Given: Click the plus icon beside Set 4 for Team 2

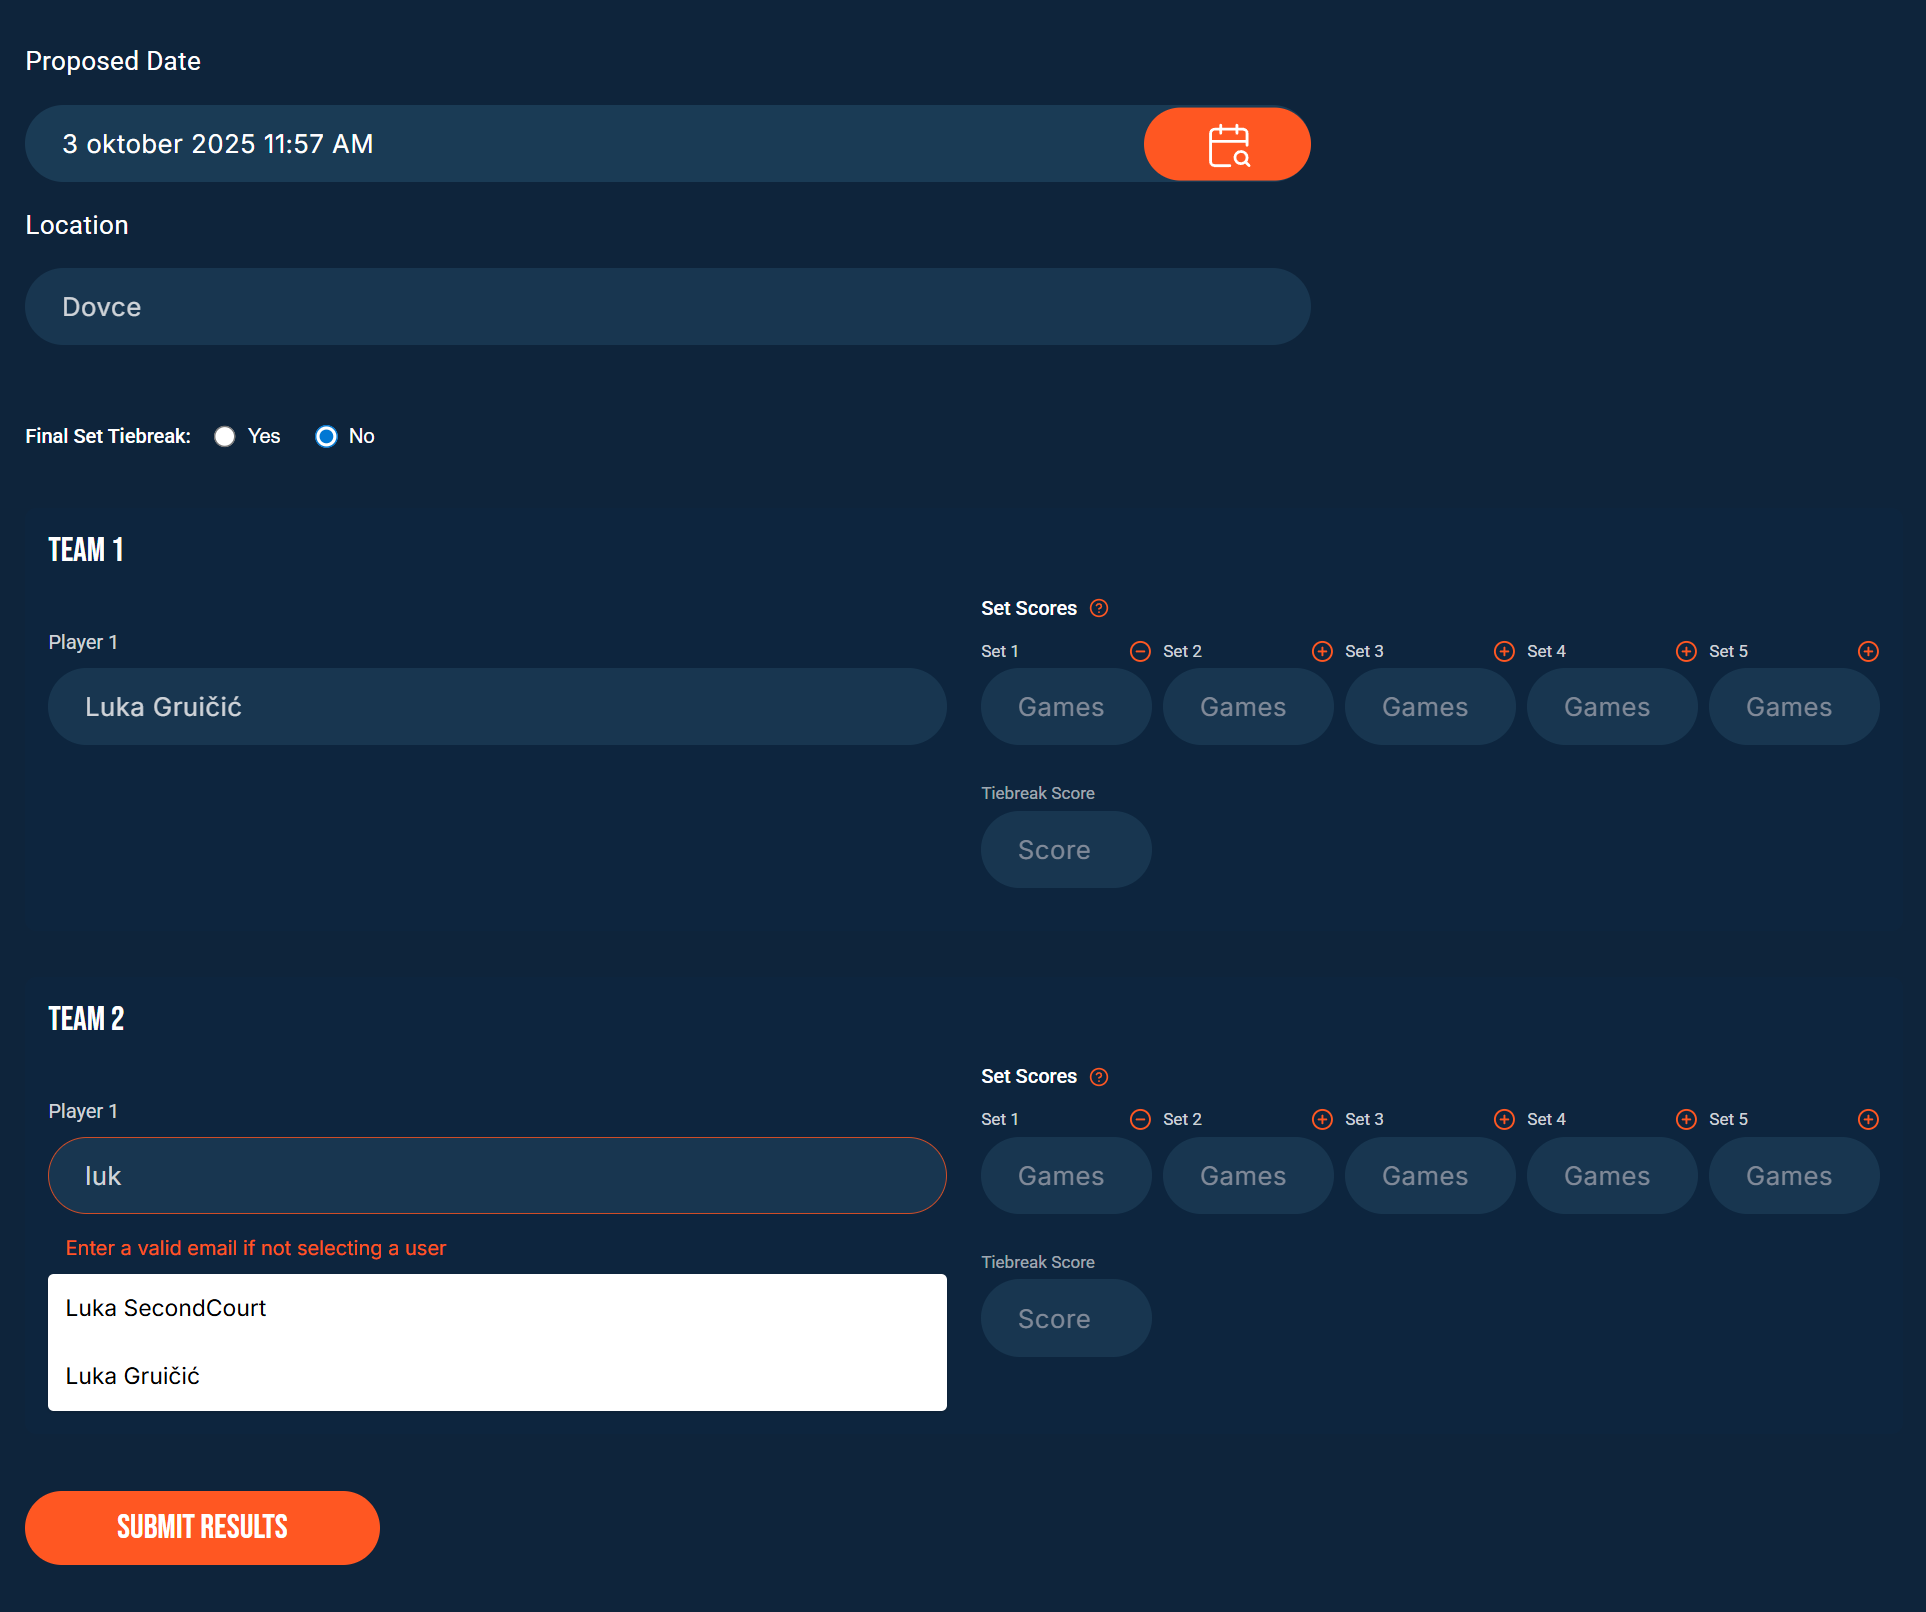Looking at the screenshot, I should click(1686, 1119).
